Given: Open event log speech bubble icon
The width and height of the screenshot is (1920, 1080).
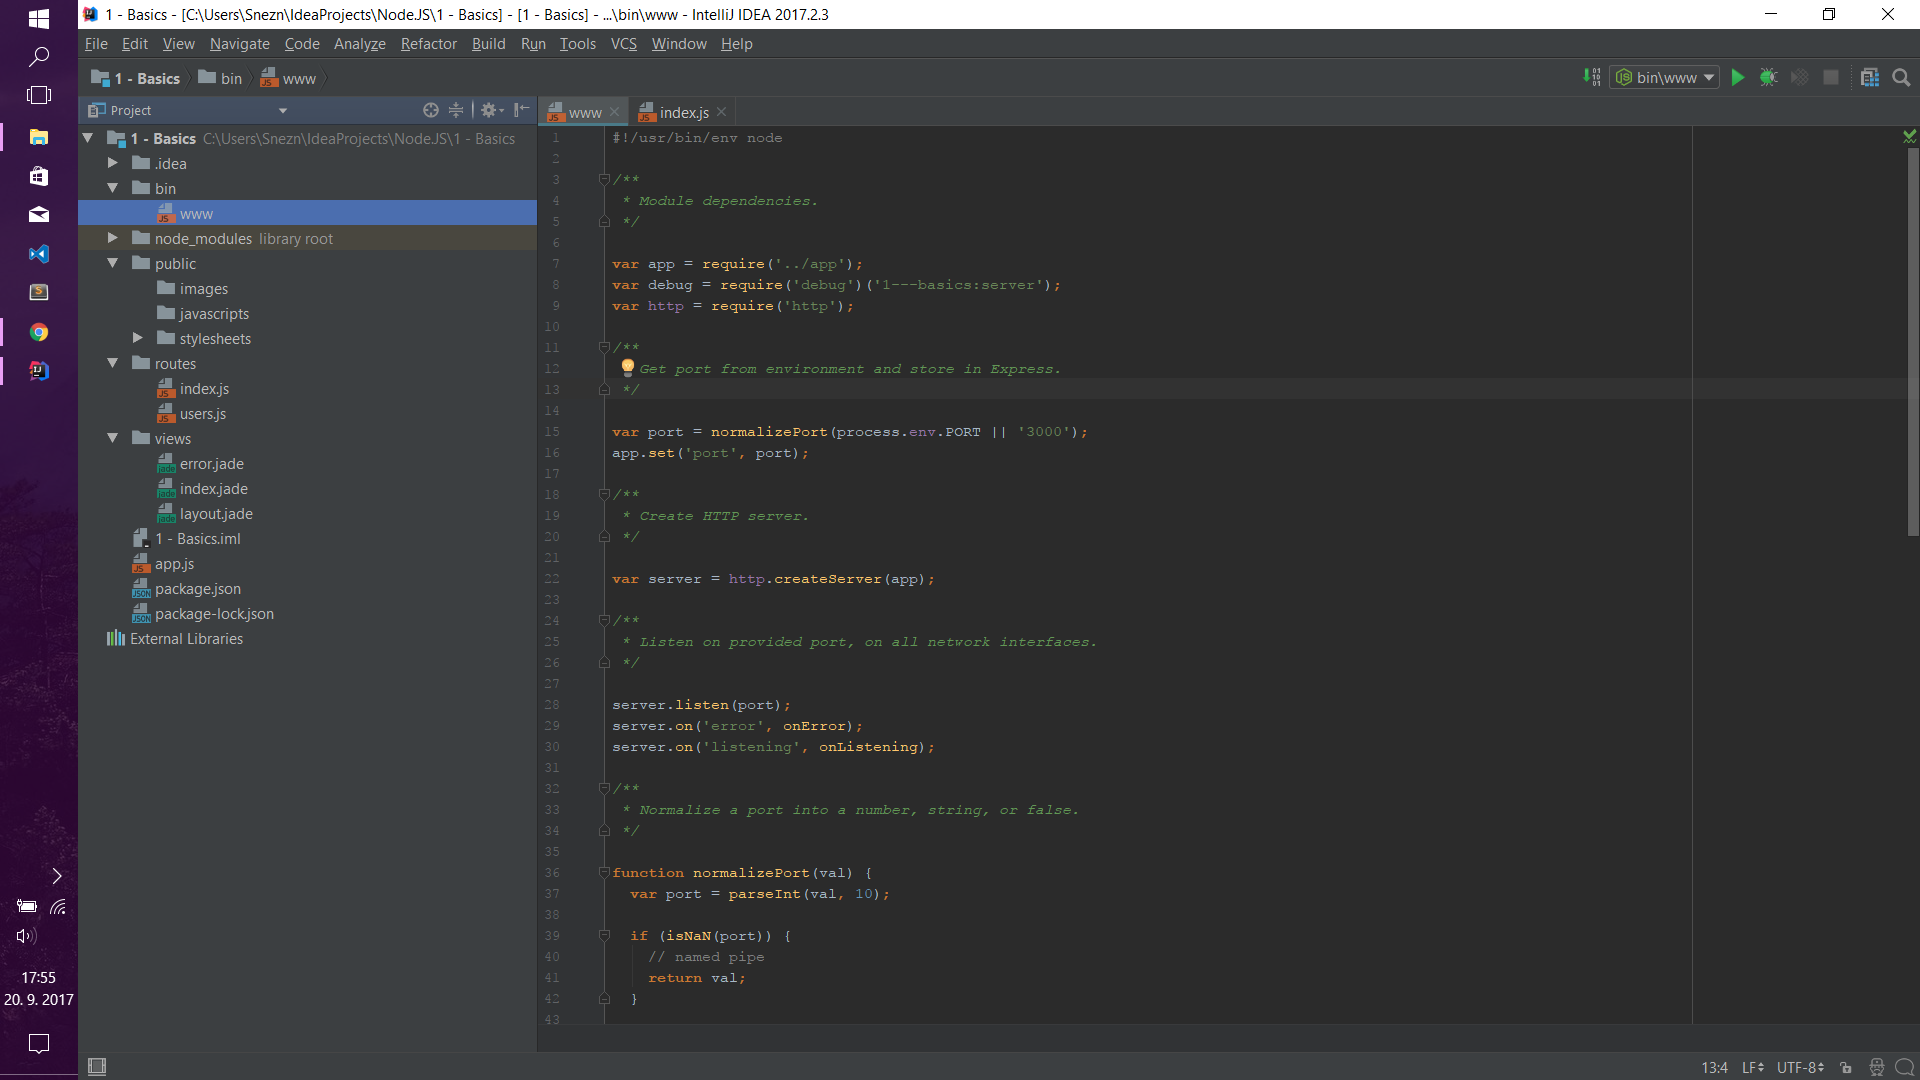Looking at the screenshot, I should pos(1905,1068).
